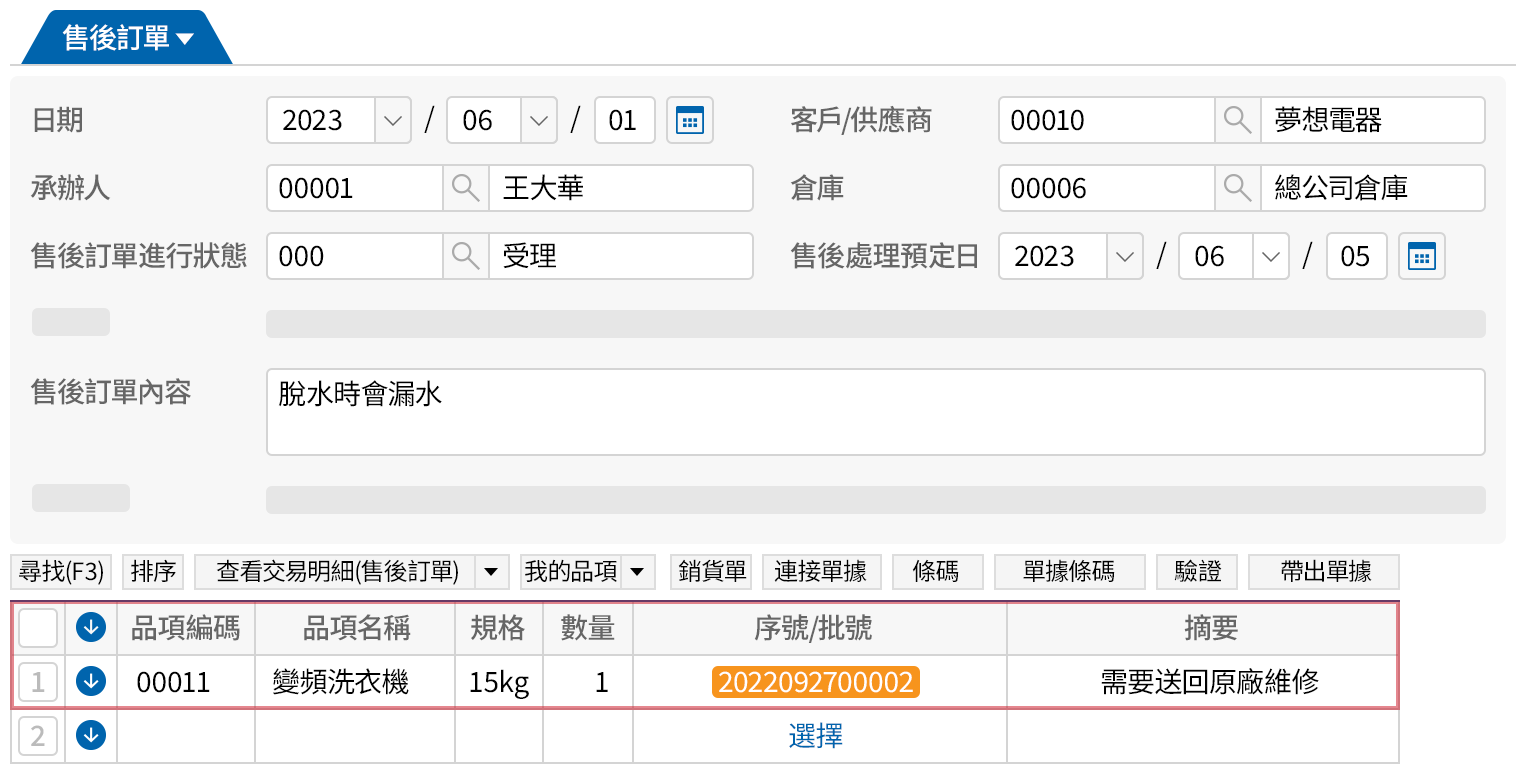
Task: Toggle the select-all checkbox in table header
Action: pyautogui.click(x=38, y=628)
